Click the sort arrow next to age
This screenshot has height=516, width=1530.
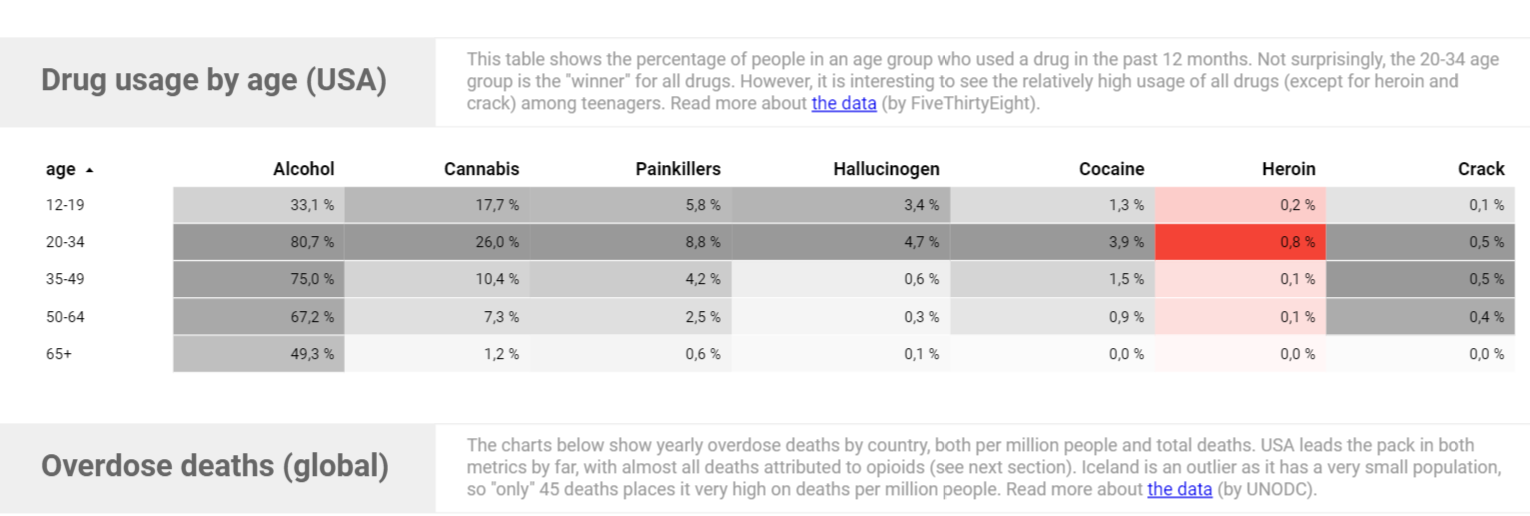click(90, 170)
